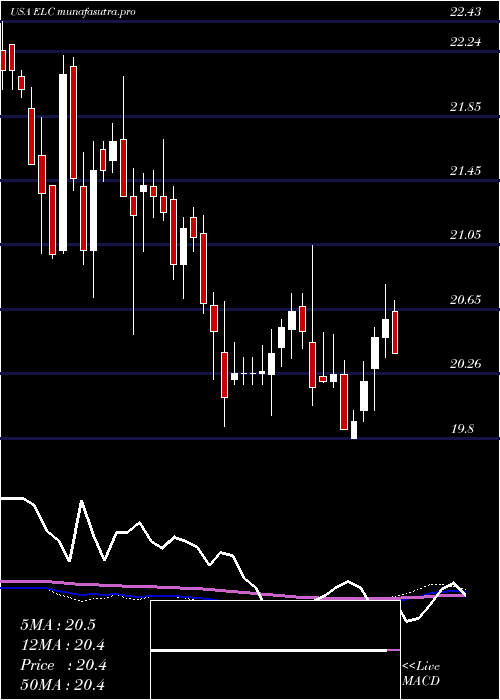Click the 21.05 price level label
This screenshot has width=500, height=700.
pyautogui.click(x=466, y=235)
